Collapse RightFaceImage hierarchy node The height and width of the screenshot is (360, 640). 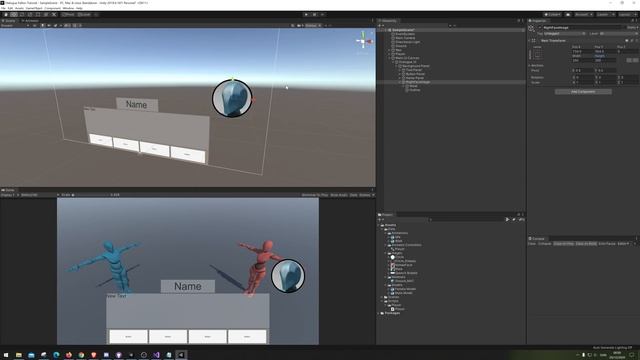tap(400, 82)
